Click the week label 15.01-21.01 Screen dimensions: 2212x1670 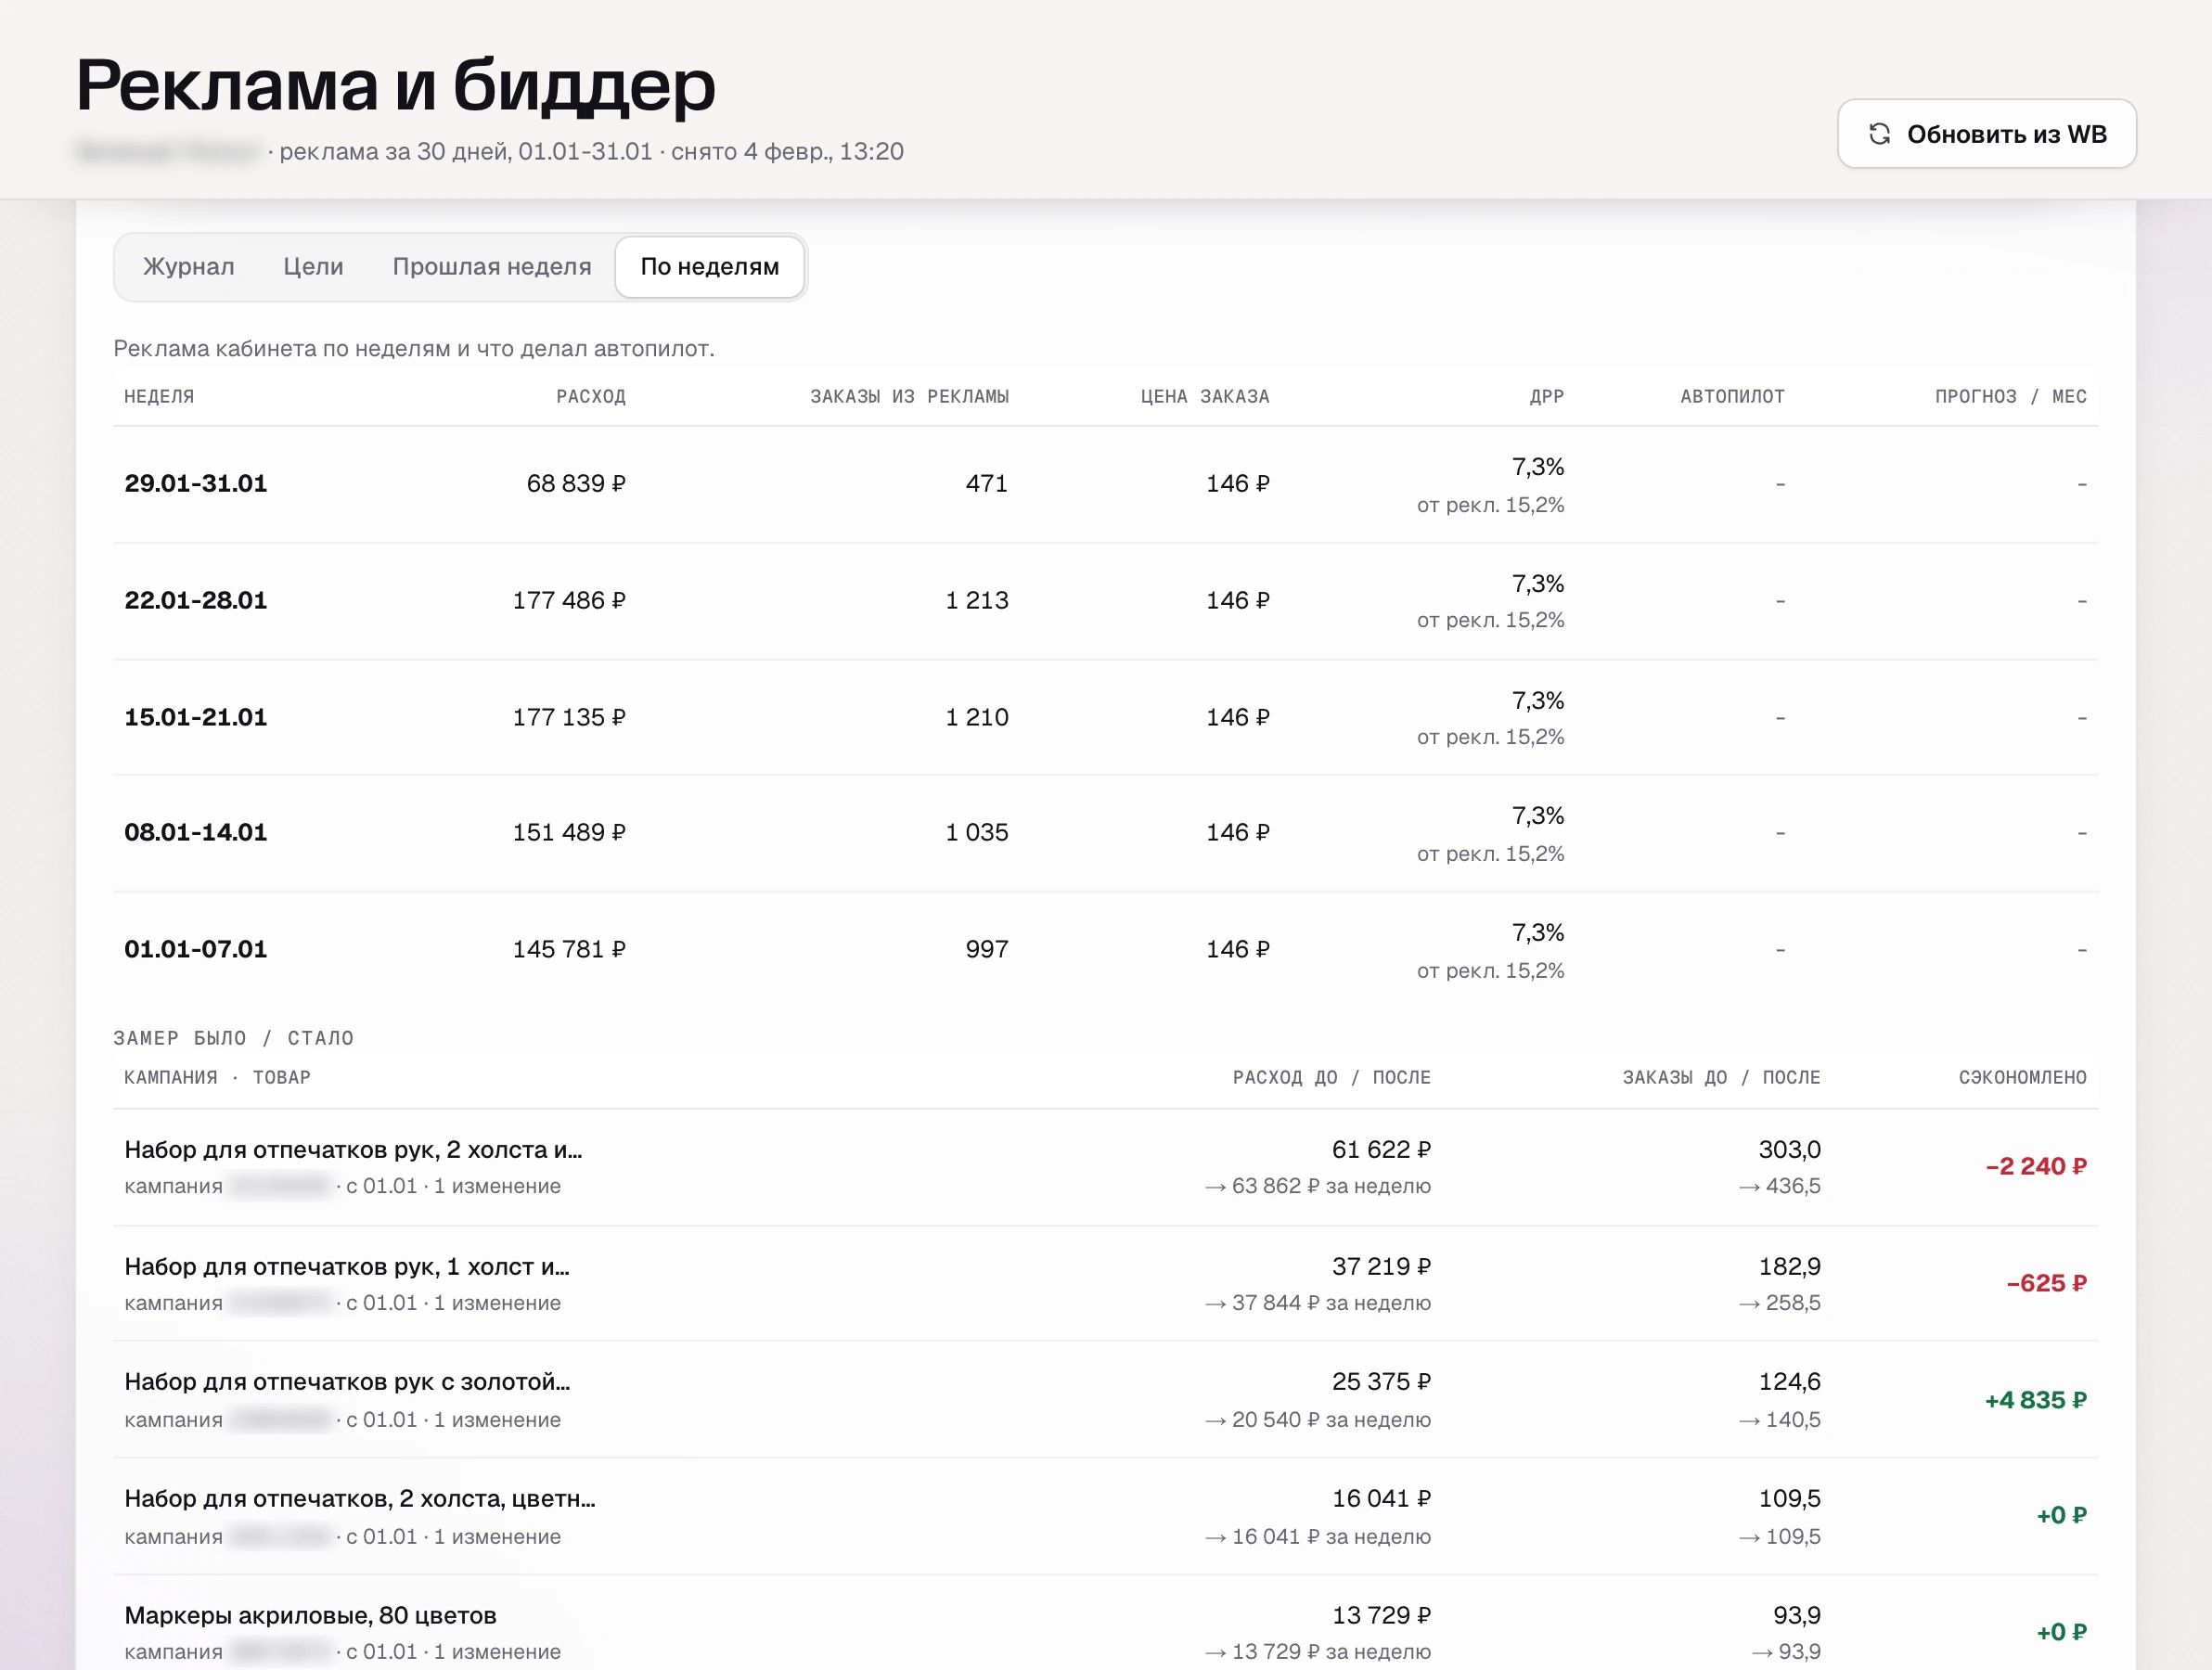point(195,718)
